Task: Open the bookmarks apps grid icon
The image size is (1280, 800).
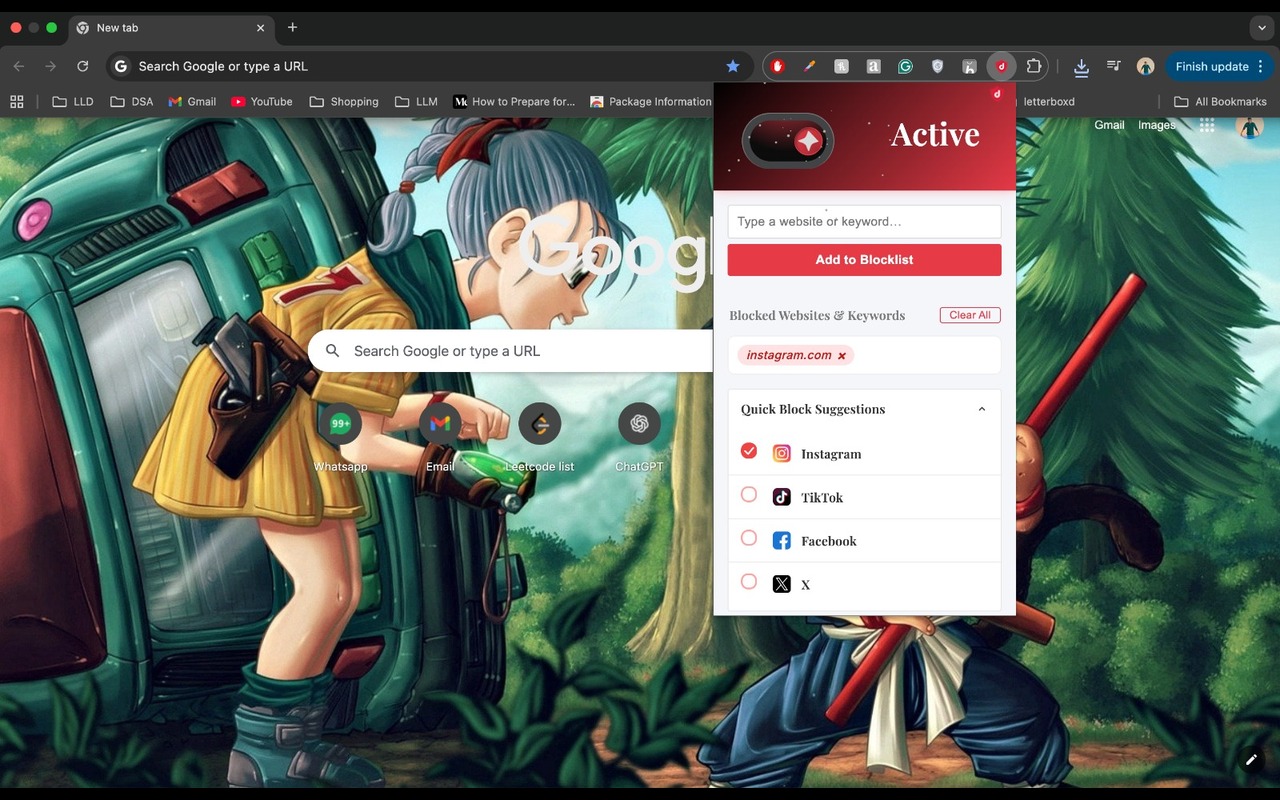Action: 17,101
